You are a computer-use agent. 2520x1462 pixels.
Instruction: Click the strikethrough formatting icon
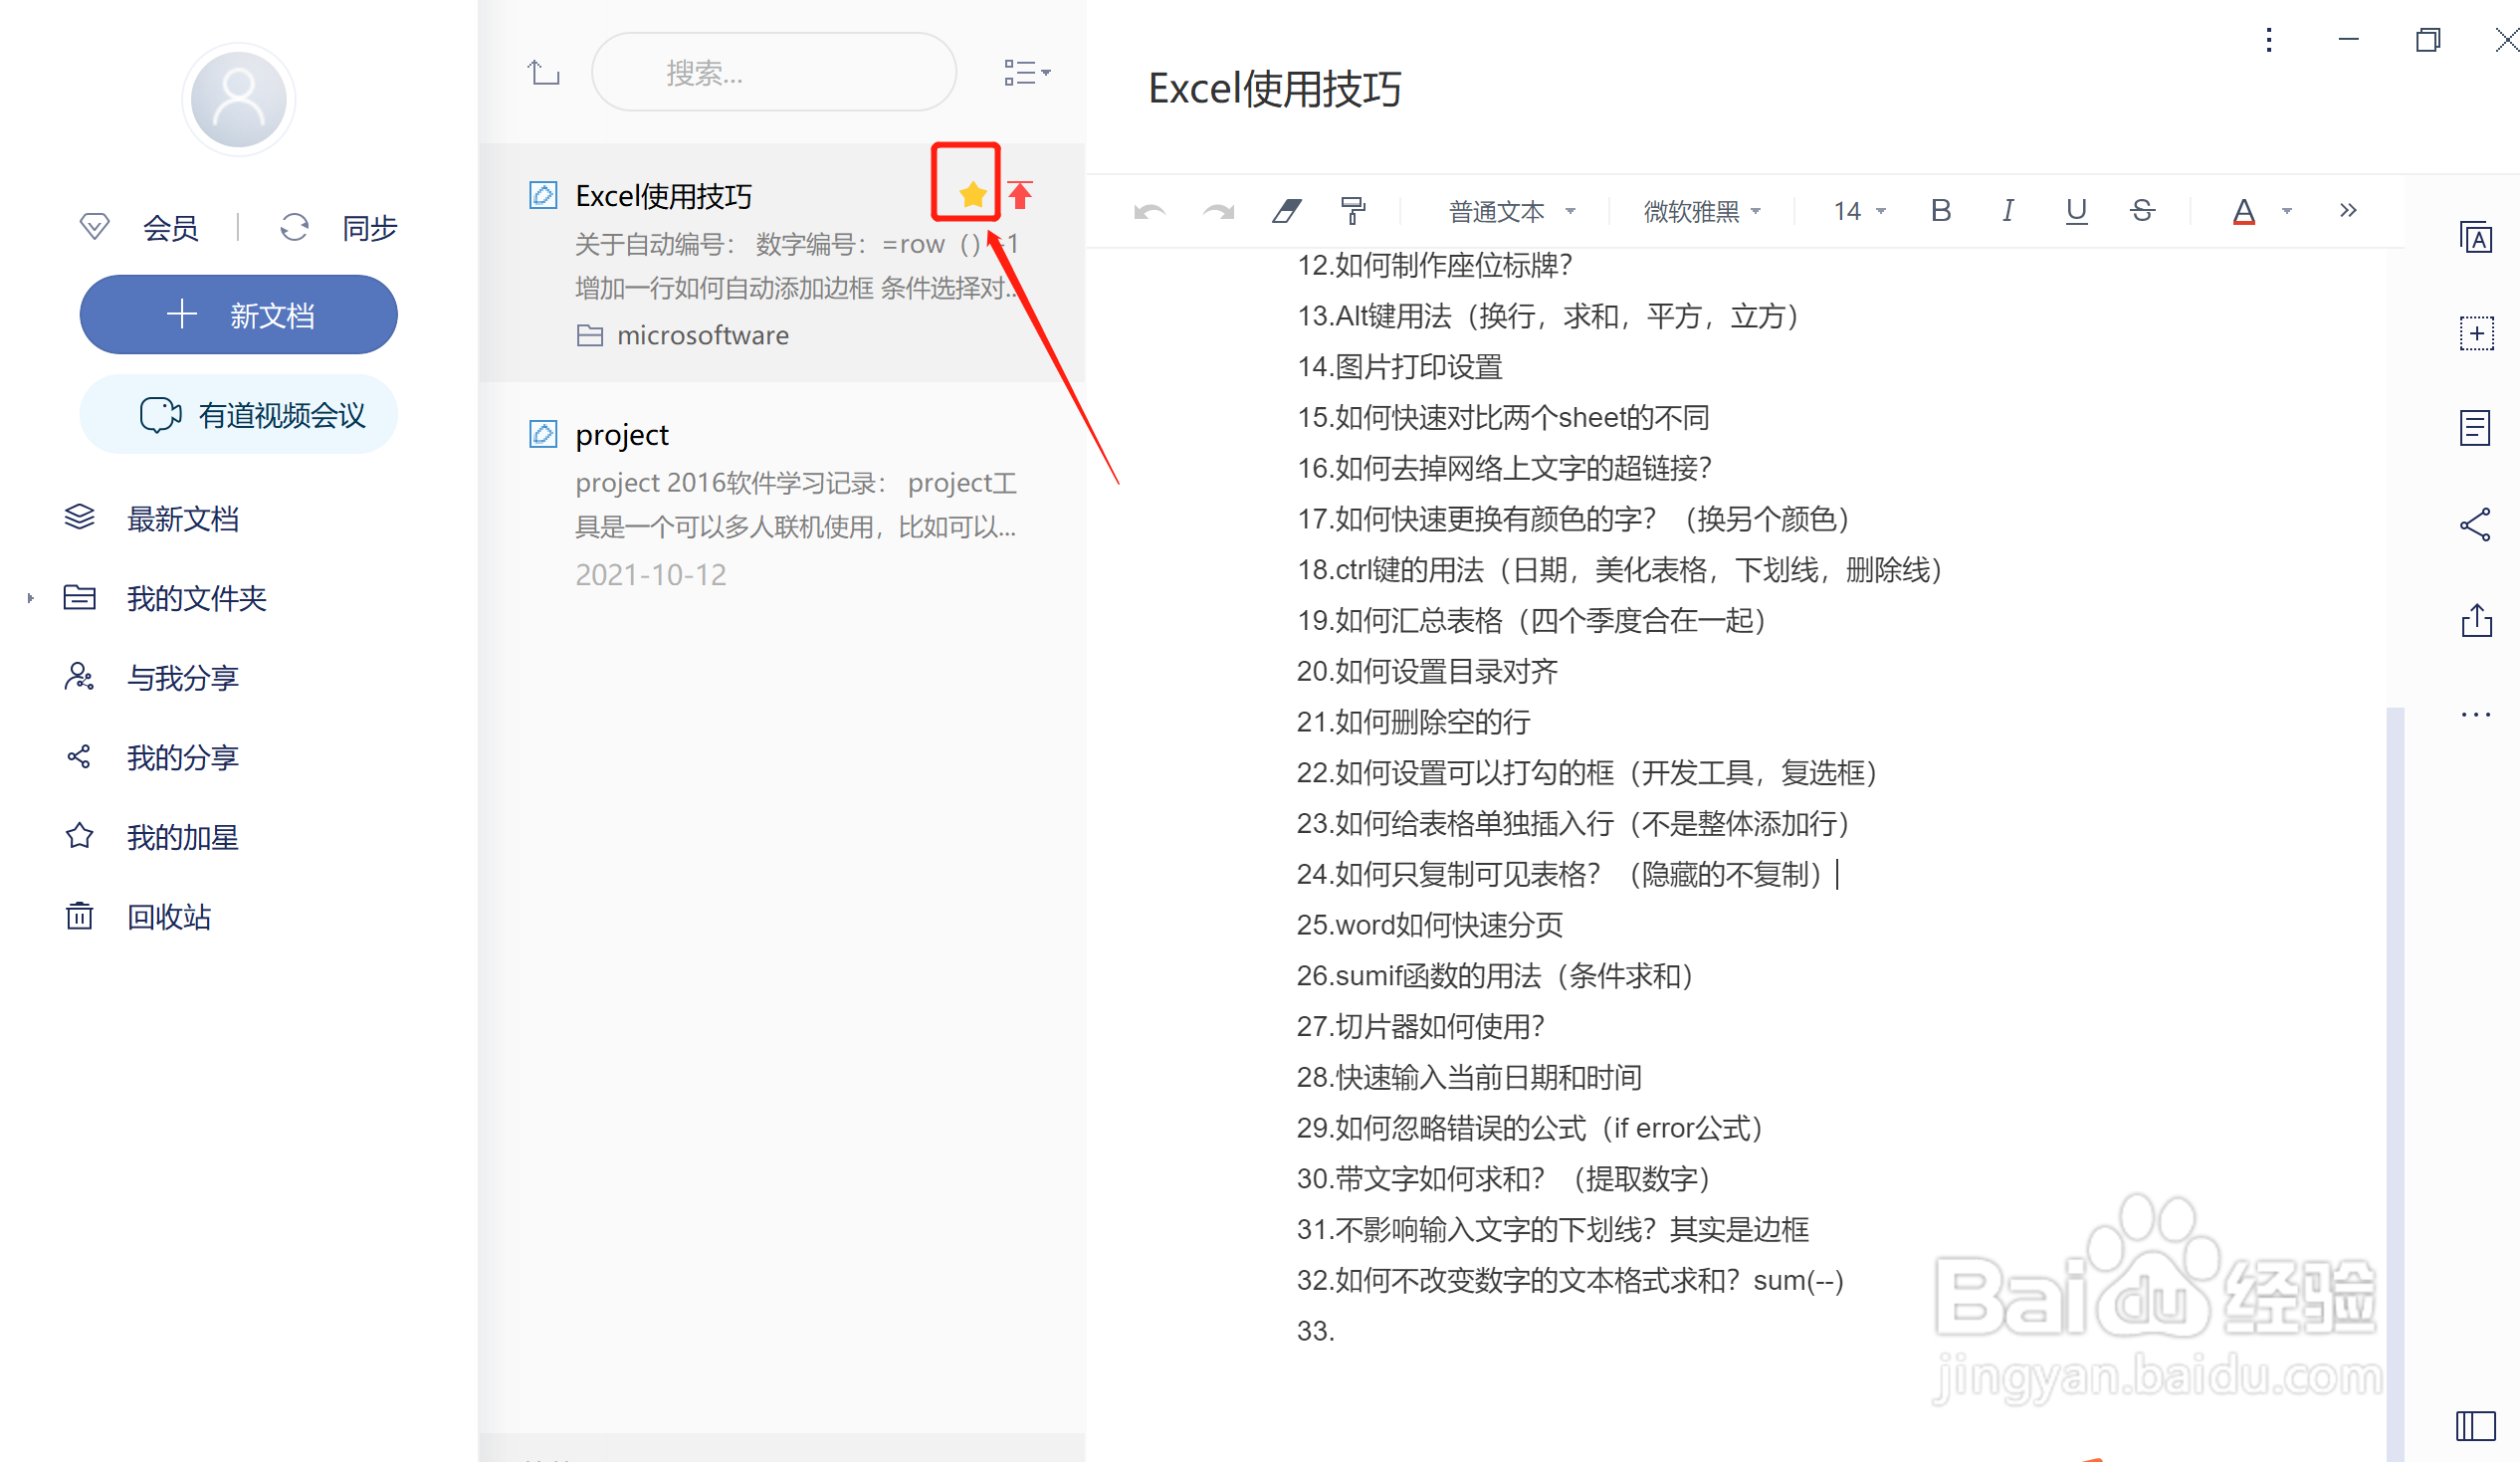pyautogui.click(x=2142, y=210)
